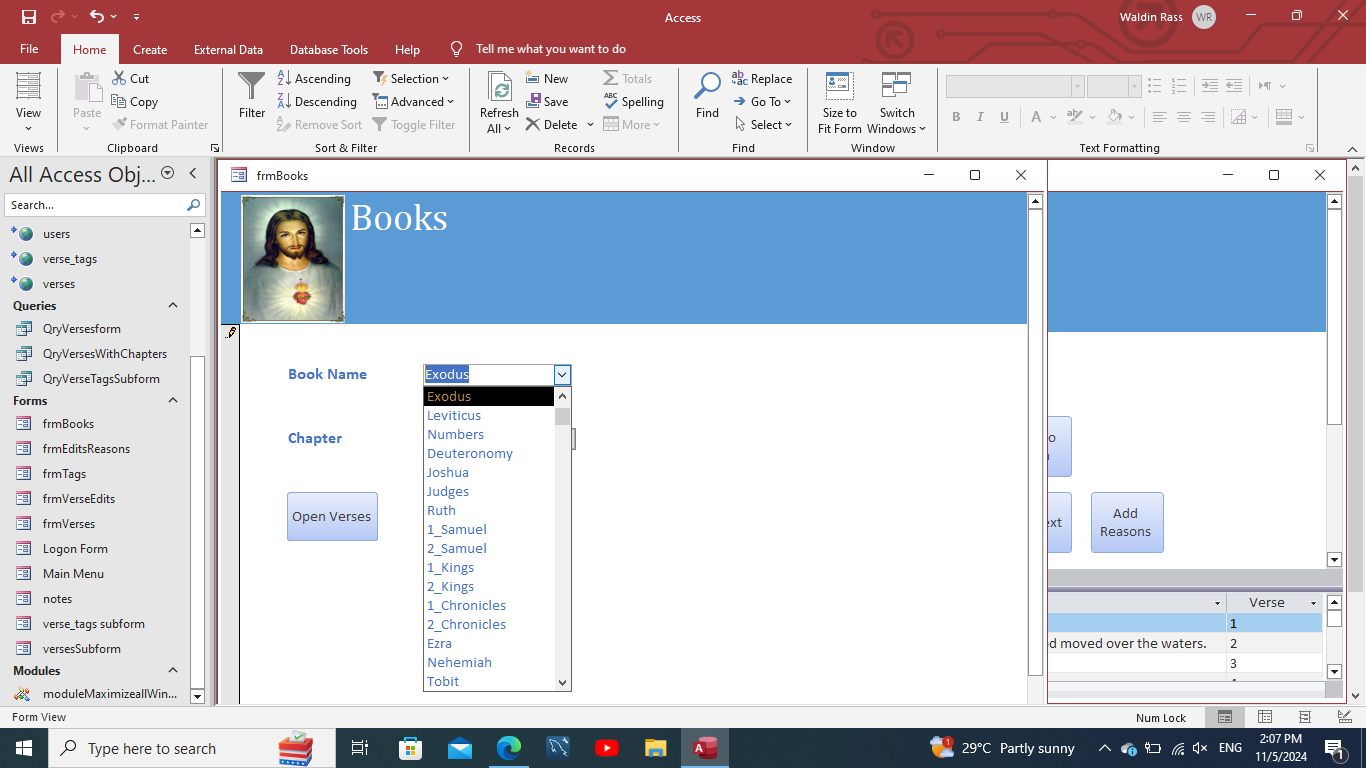This screenshot has height=768, width=1366.
Task: Click the Add Reasons button
Action: [1126, 522]
